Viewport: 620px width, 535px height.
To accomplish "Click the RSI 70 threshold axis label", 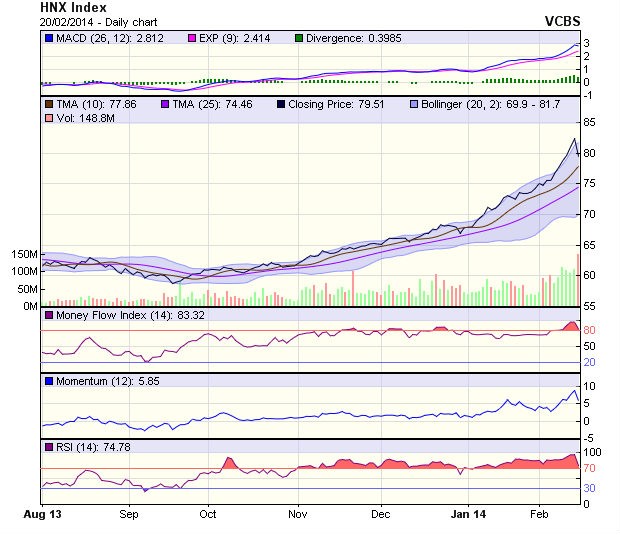I will coord(591,468).
